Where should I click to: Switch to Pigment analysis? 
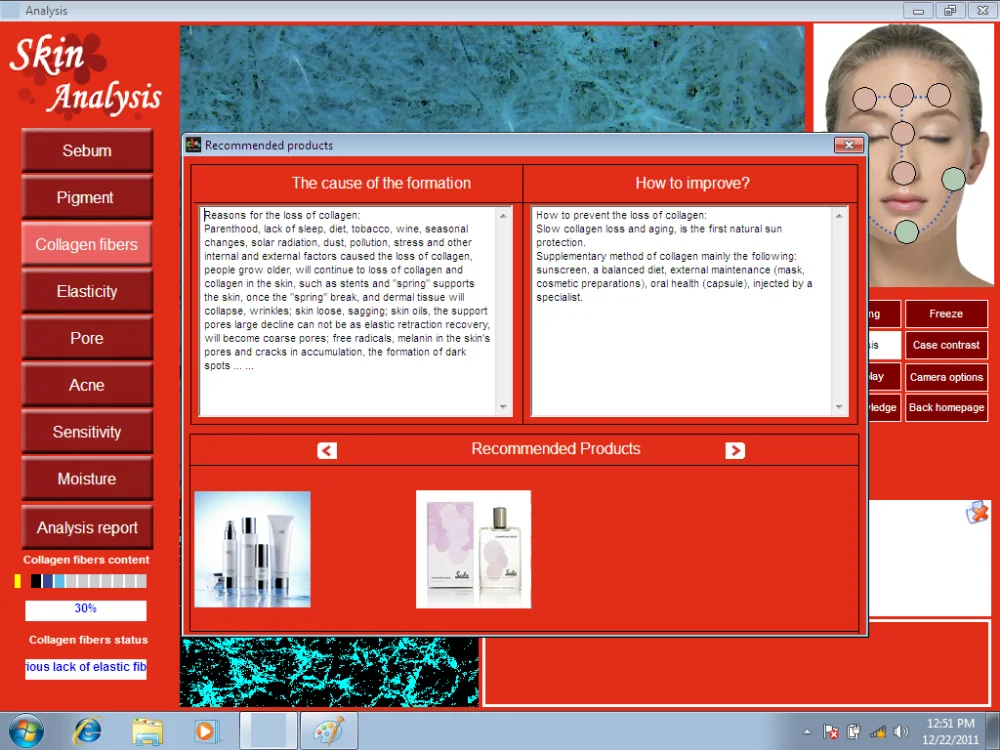[87, 198]
